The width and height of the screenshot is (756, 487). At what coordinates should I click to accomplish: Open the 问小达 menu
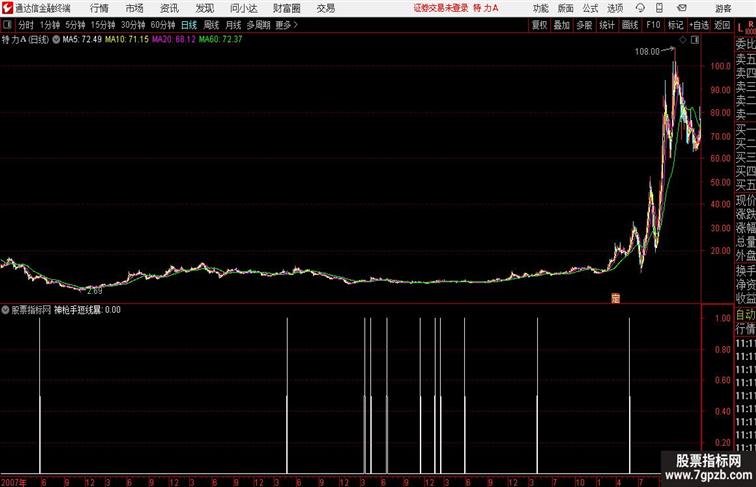(243, 8)
